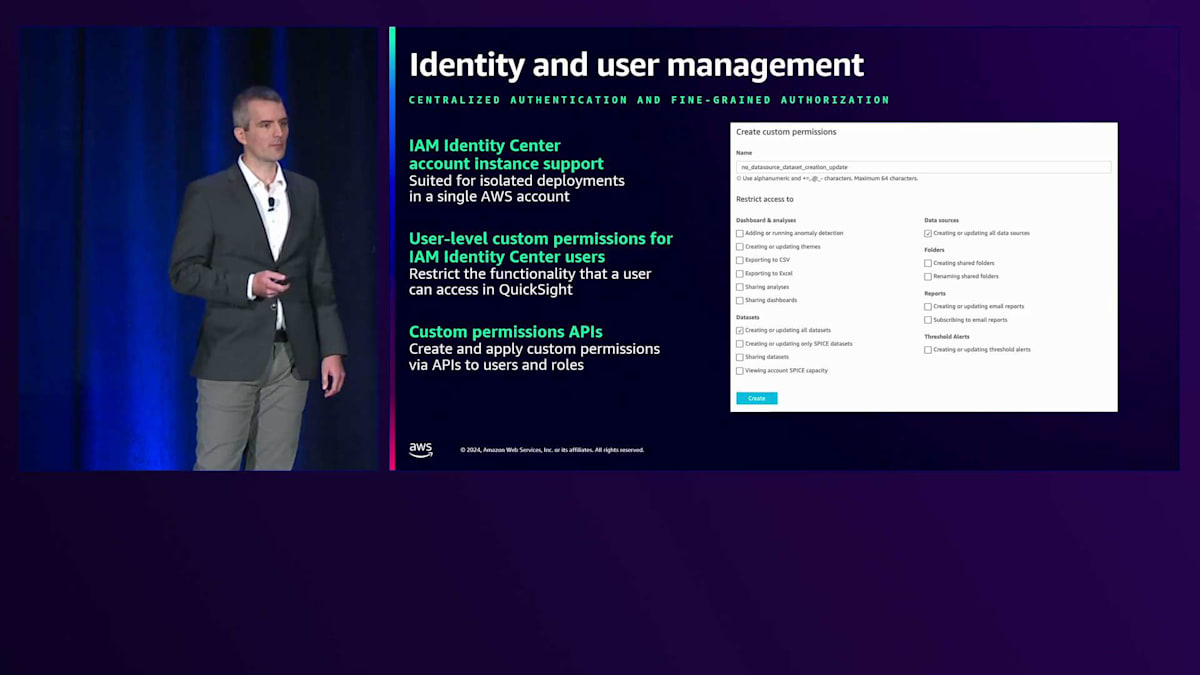
Task: Check the 'Sharing datasets' checkbox
Action: coord(740,357)
